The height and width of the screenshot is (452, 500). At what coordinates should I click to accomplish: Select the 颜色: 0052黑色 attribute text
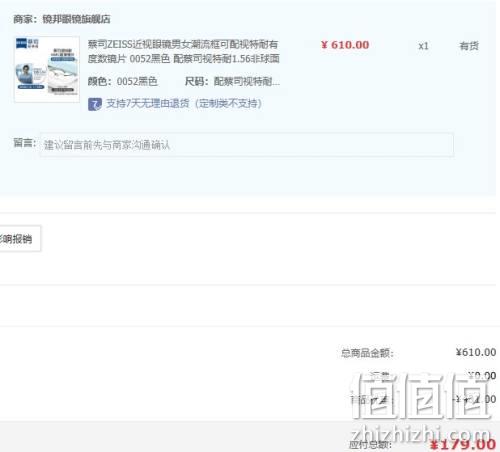122,81
